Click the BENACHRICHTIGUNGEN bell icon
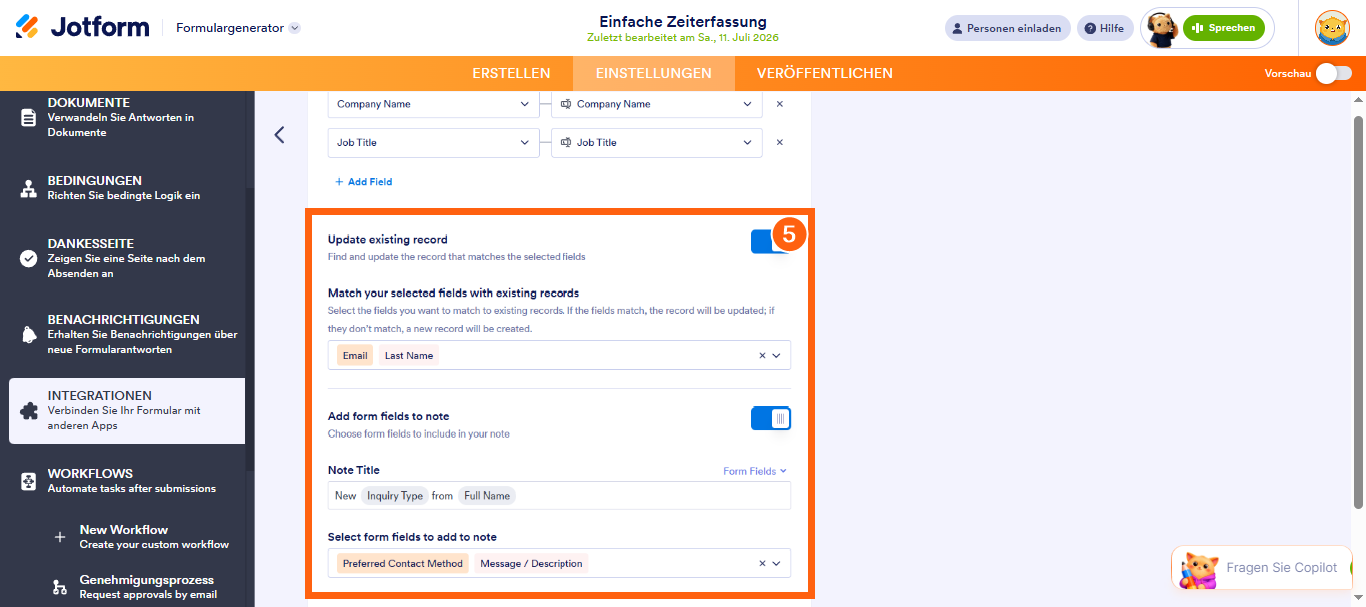 click(x=28, y=335)
